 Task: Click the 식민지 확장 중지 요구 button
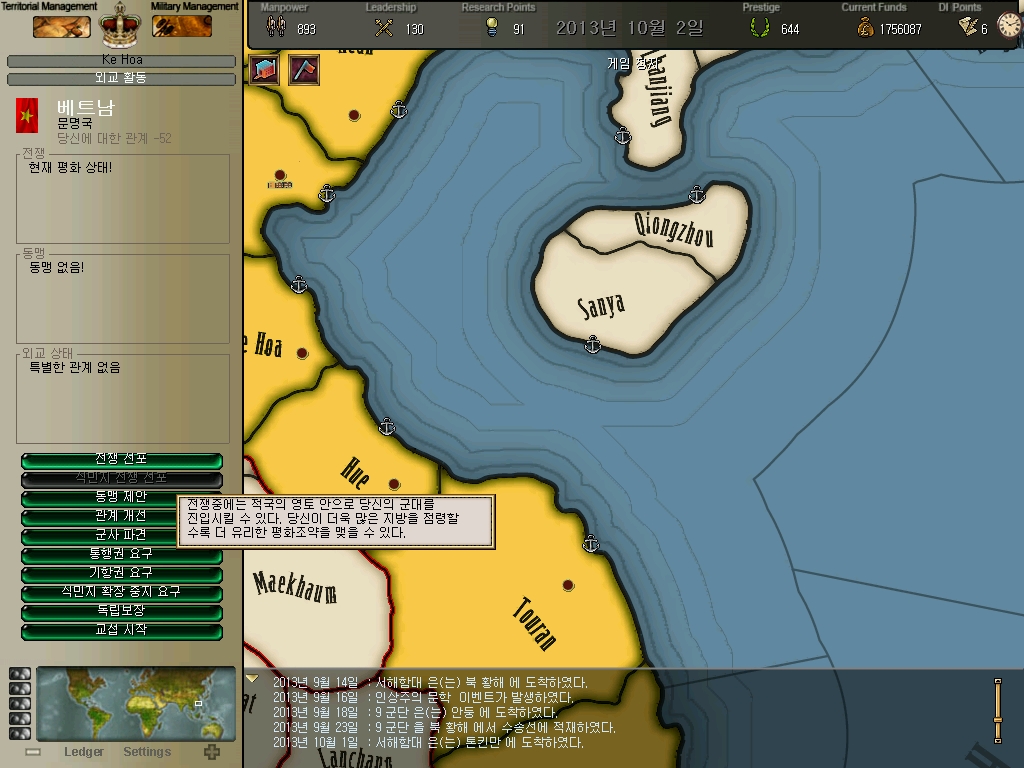tap(121, 592)
